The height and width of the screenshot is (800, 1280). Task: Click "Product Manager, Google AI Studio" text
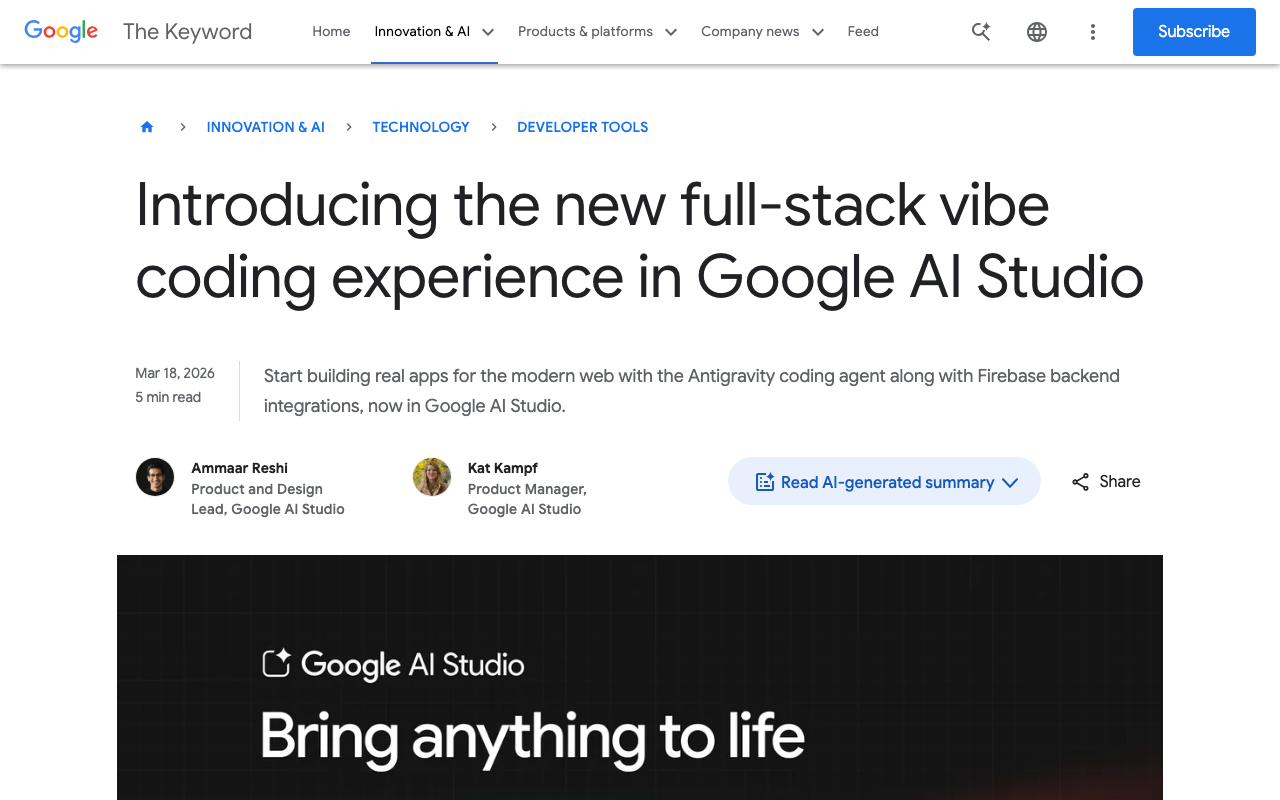coord(527,499)
